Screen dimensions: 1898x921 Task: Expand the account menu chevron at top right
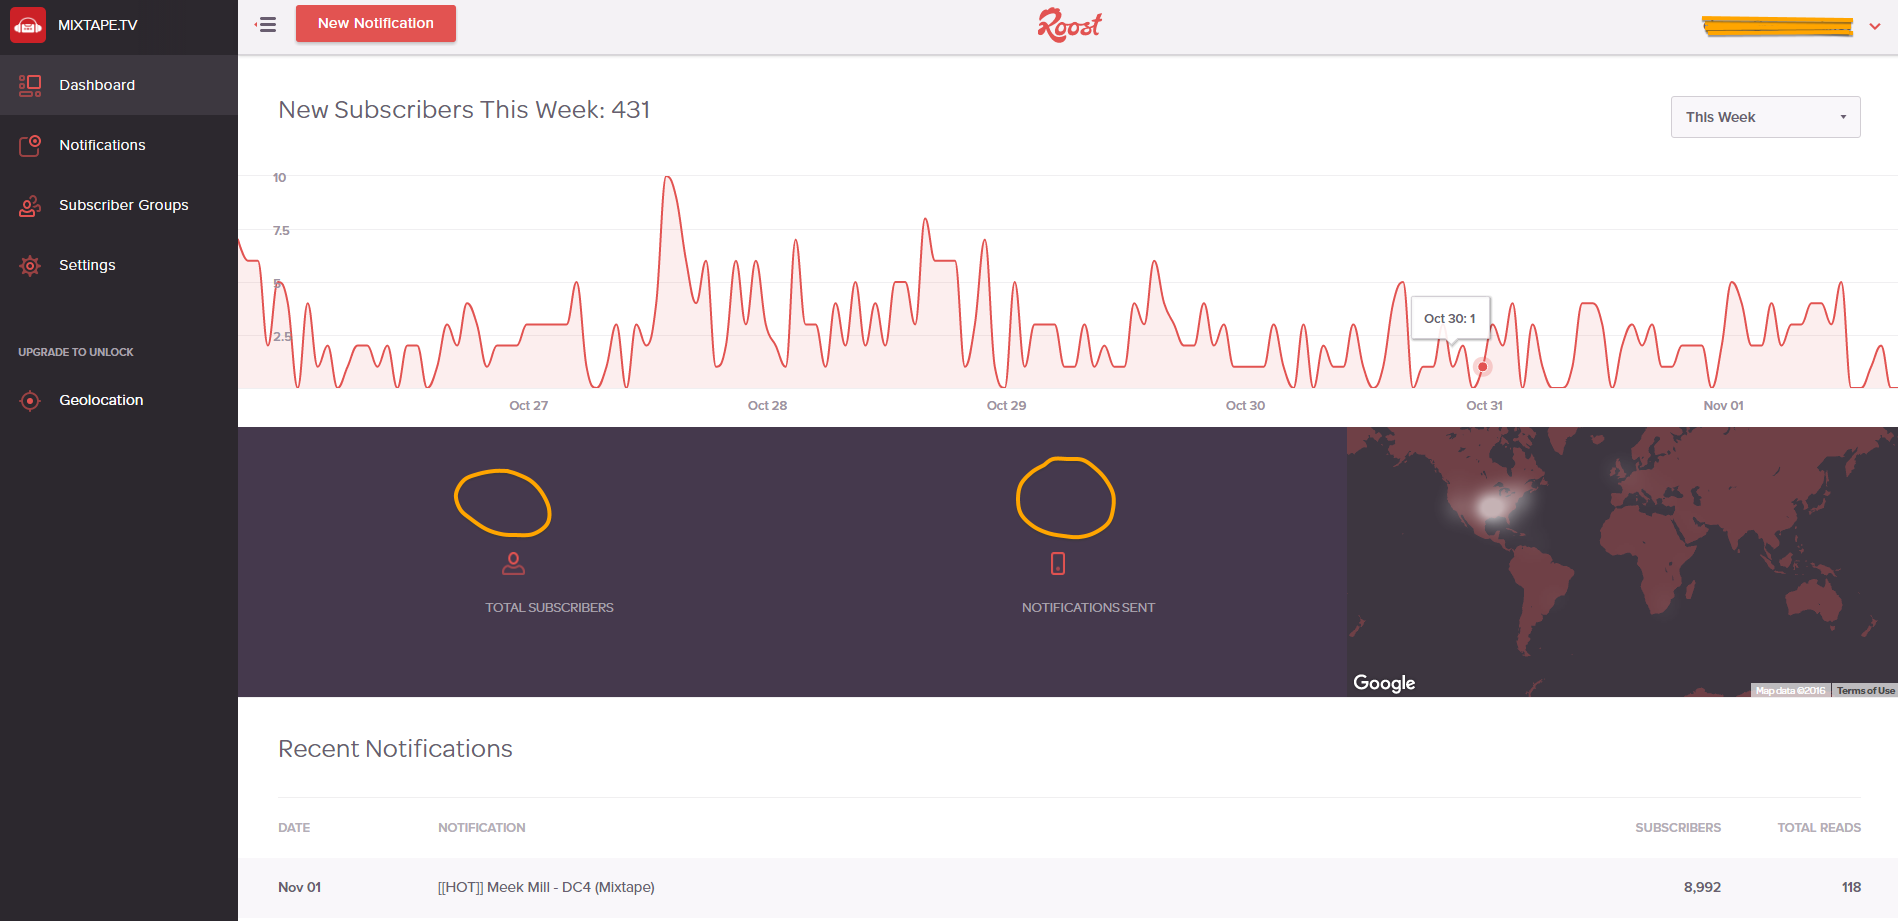pyautogui.click(x=1876, y=26)
